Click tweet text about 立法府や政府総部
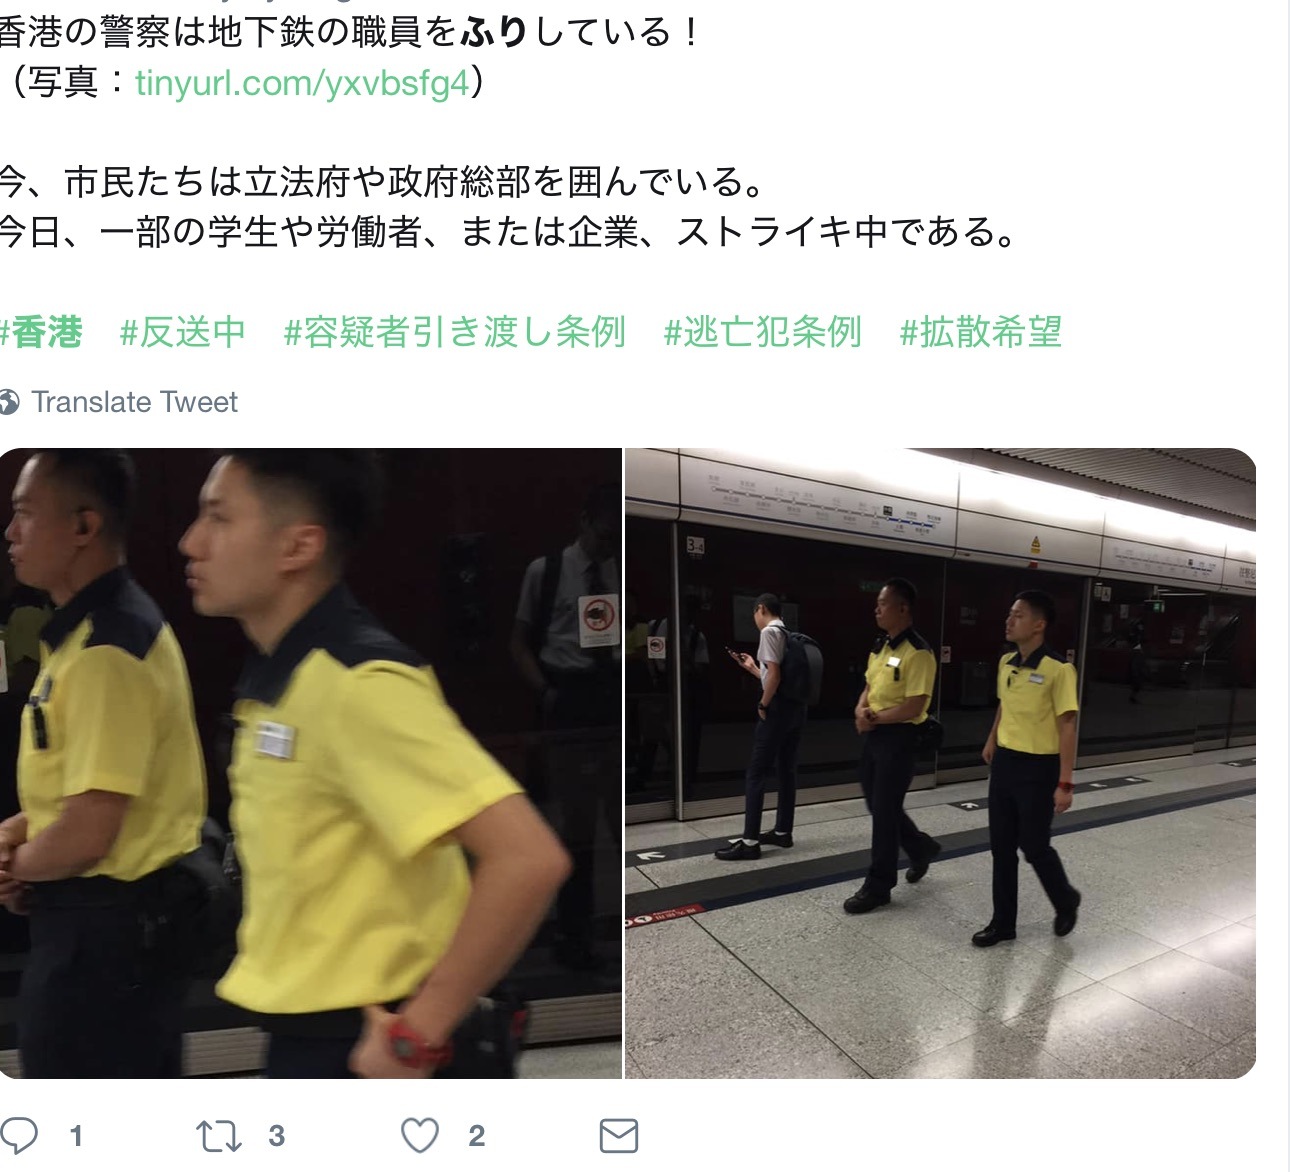The height and width of the screenshot is (1172, 1290). pos(383,182)
